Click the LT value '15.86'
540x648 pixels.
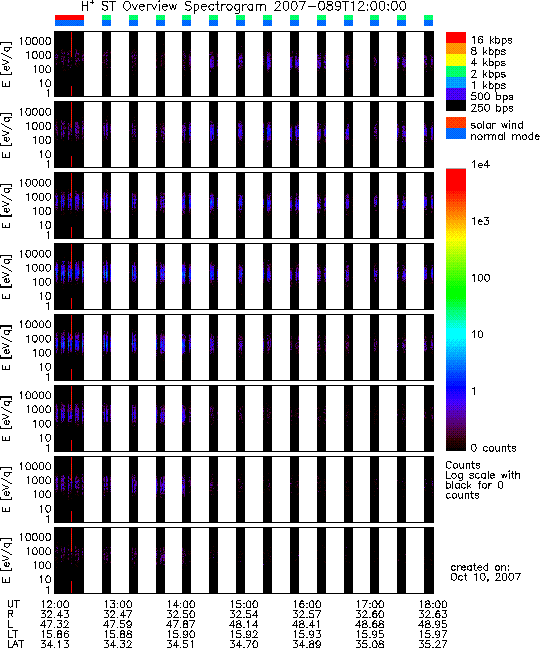(x=55, y=634)
